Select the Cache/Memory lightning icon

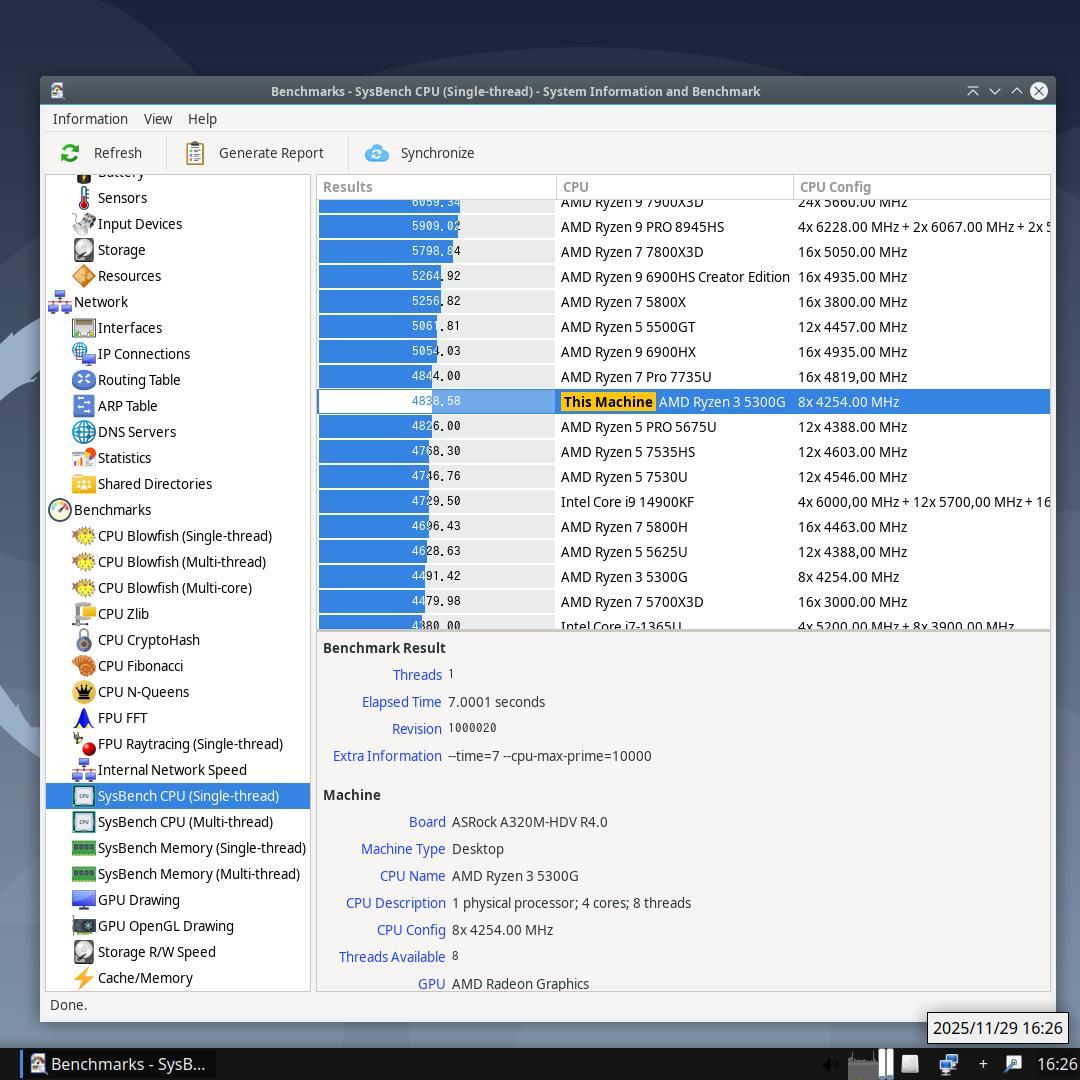[x=84, y=978]
